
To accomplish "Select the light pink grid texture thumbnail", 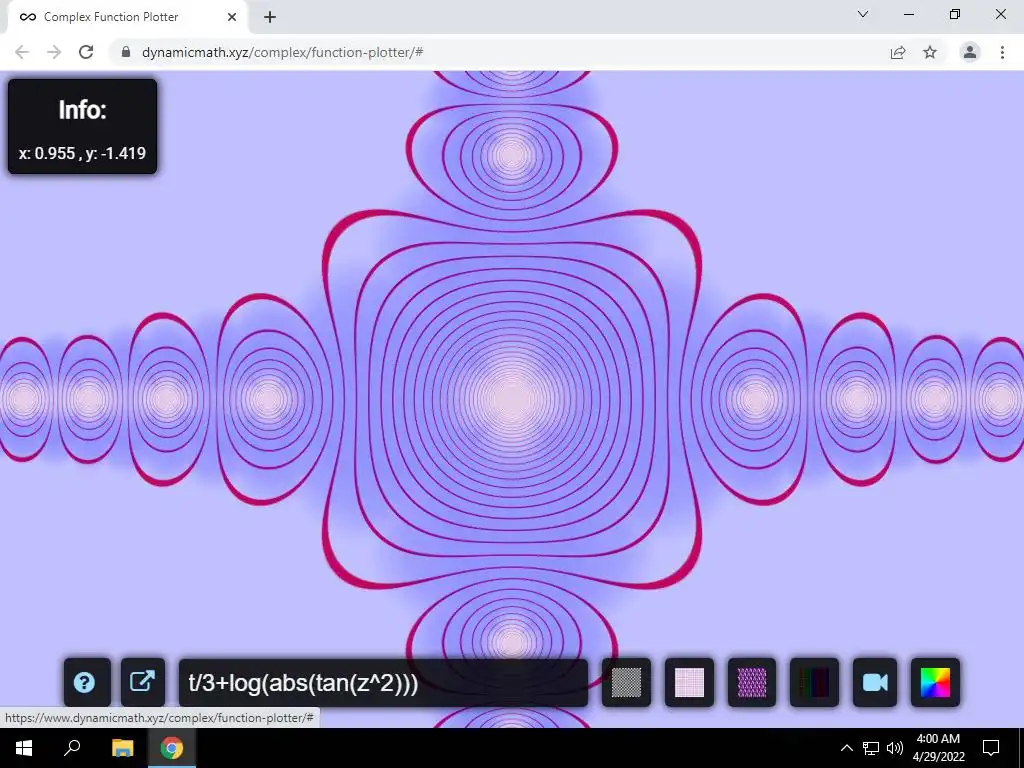I will pyautogui.click(x=689, y=682).
